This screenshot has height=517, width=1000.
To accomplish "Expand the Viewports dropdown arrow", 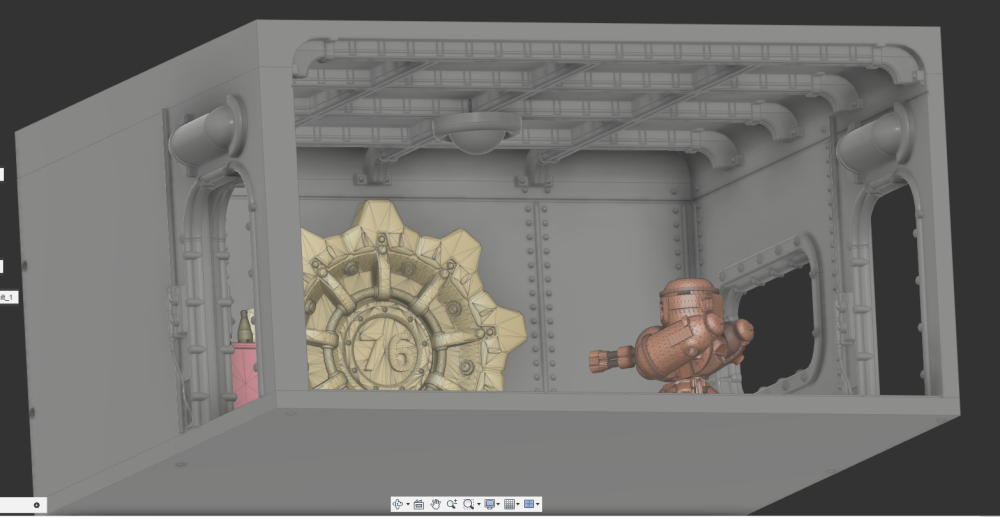I will pyautogui.click(x=538, y=504).
